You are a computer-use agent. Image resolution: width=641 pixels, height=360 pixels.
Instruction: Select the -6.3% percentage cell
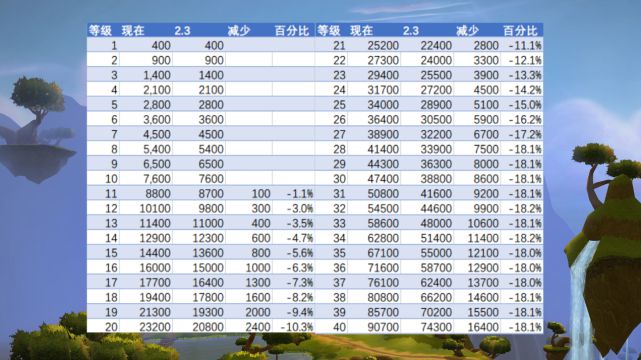pyautogui.click(x=300, y=268)
